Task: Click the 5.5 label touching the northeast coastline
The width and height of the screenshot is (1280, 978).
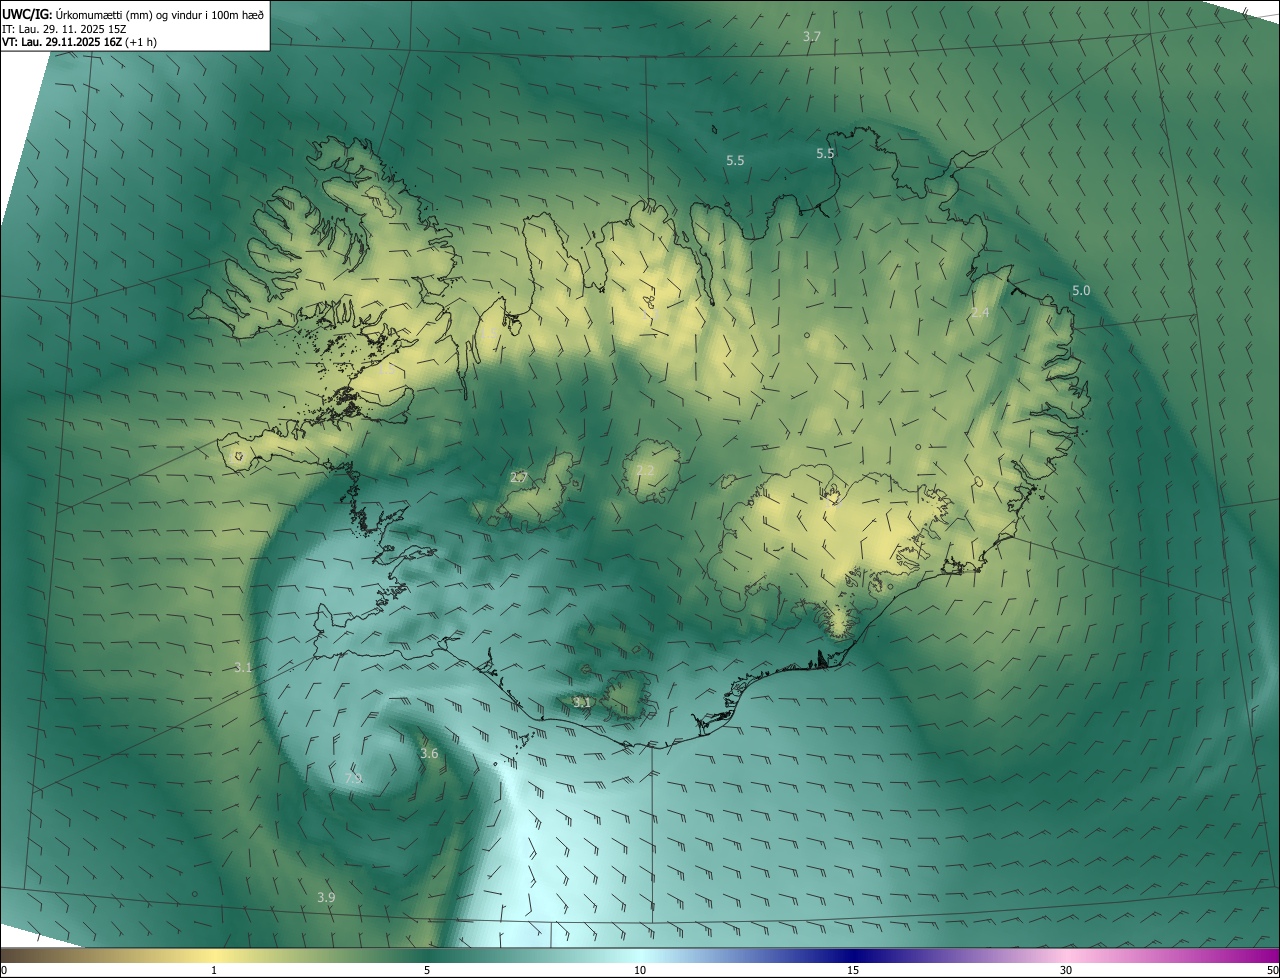Action: (825, 153)
